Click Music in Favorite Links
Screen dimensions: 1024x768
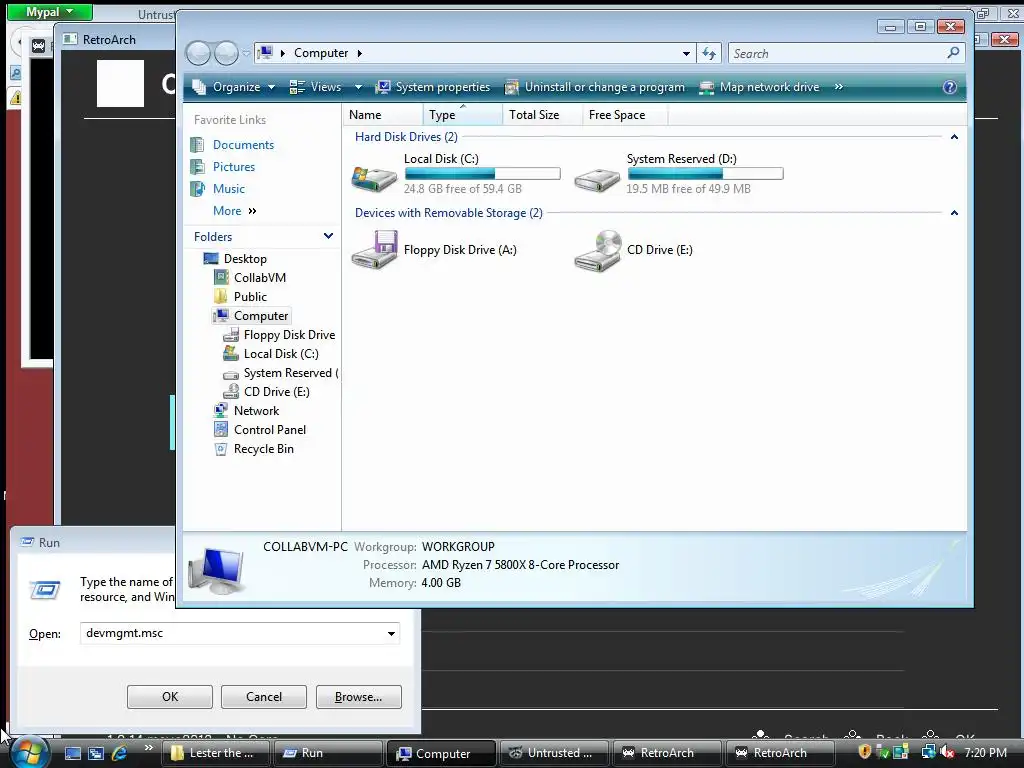[x=229, y=189]
